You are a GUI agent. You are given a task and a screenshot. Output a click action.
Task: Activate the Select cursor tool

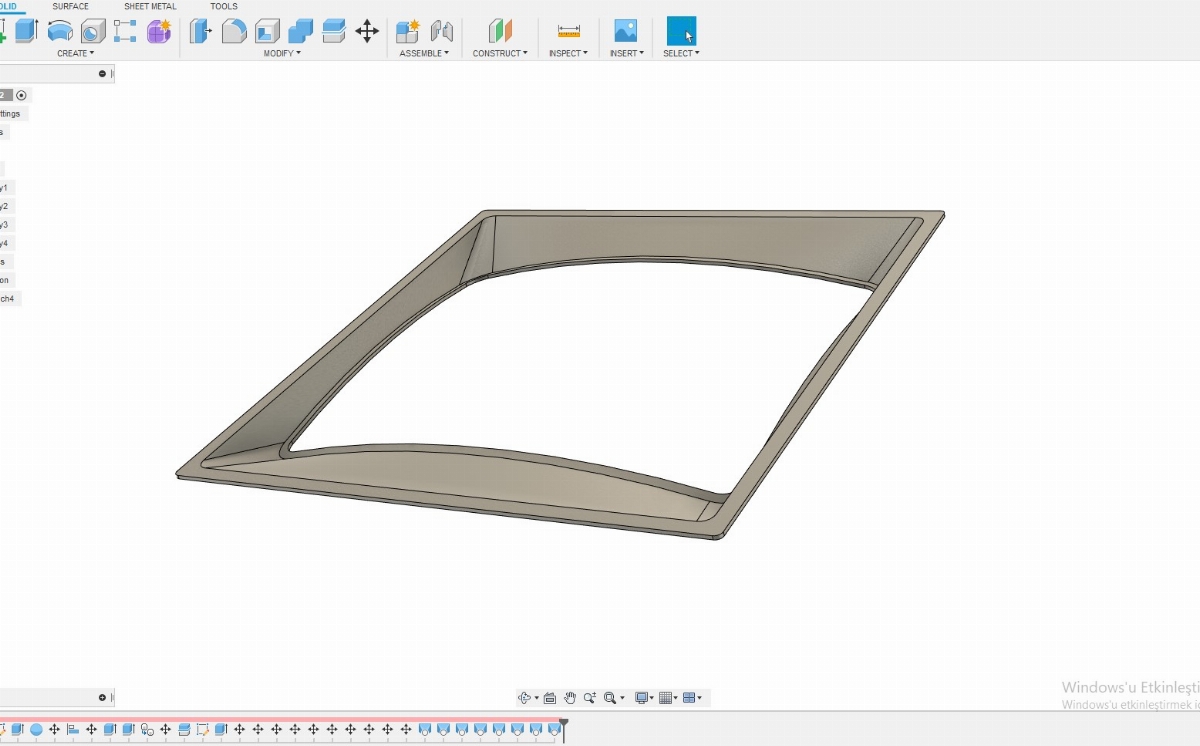(681, 31)
